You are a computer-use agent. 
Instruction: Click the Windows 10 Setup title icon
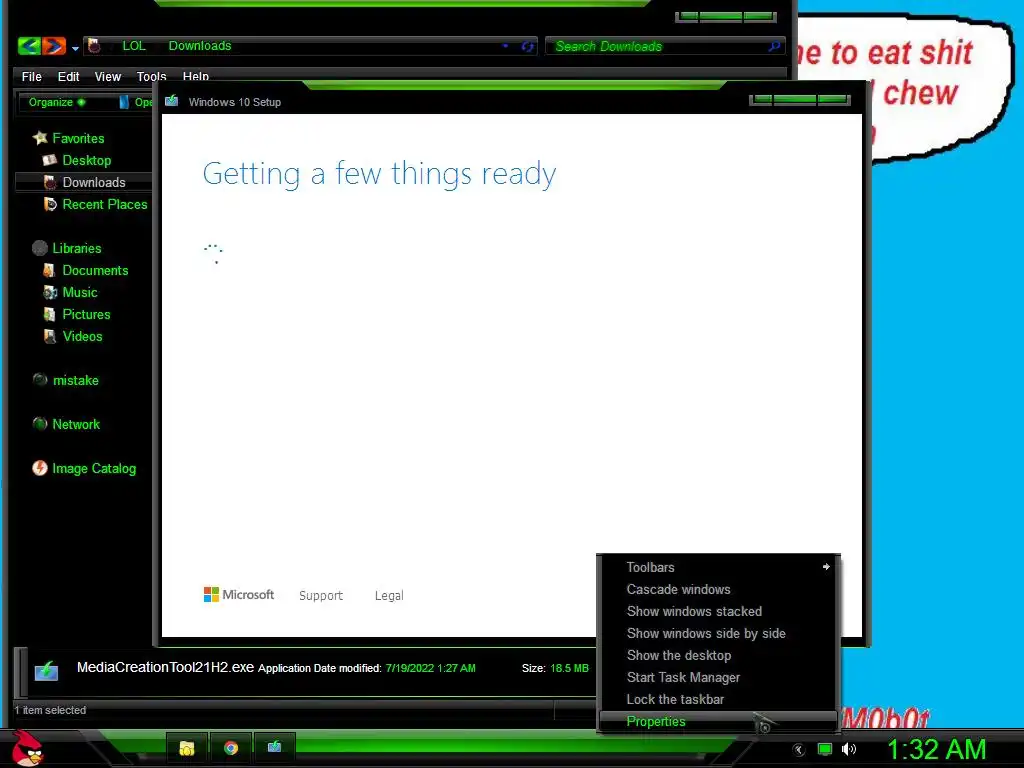pyautogui.click(x=172, y=101)
